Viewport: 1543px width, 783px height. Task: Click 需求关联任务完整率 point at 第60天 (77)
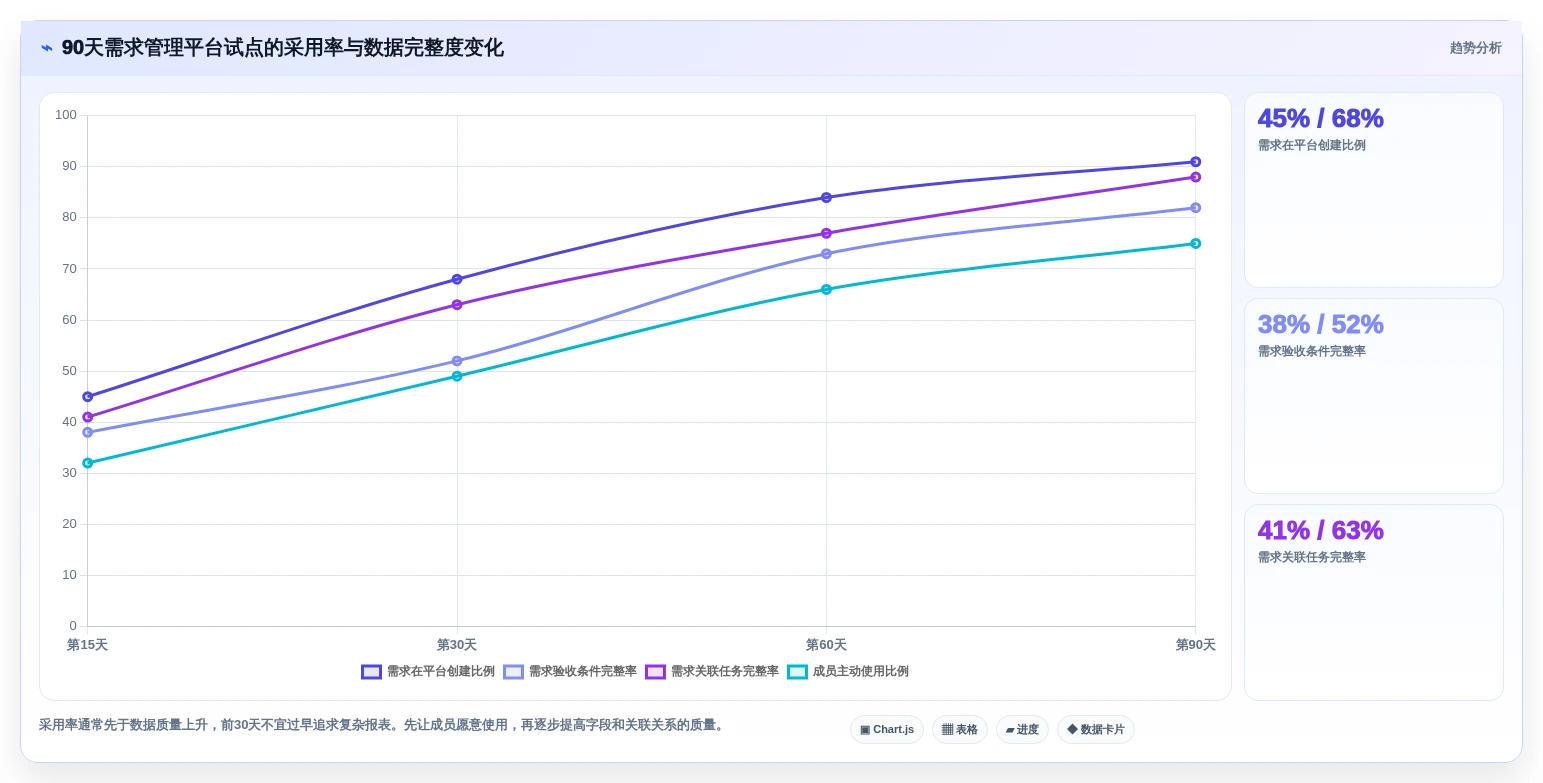826,233
